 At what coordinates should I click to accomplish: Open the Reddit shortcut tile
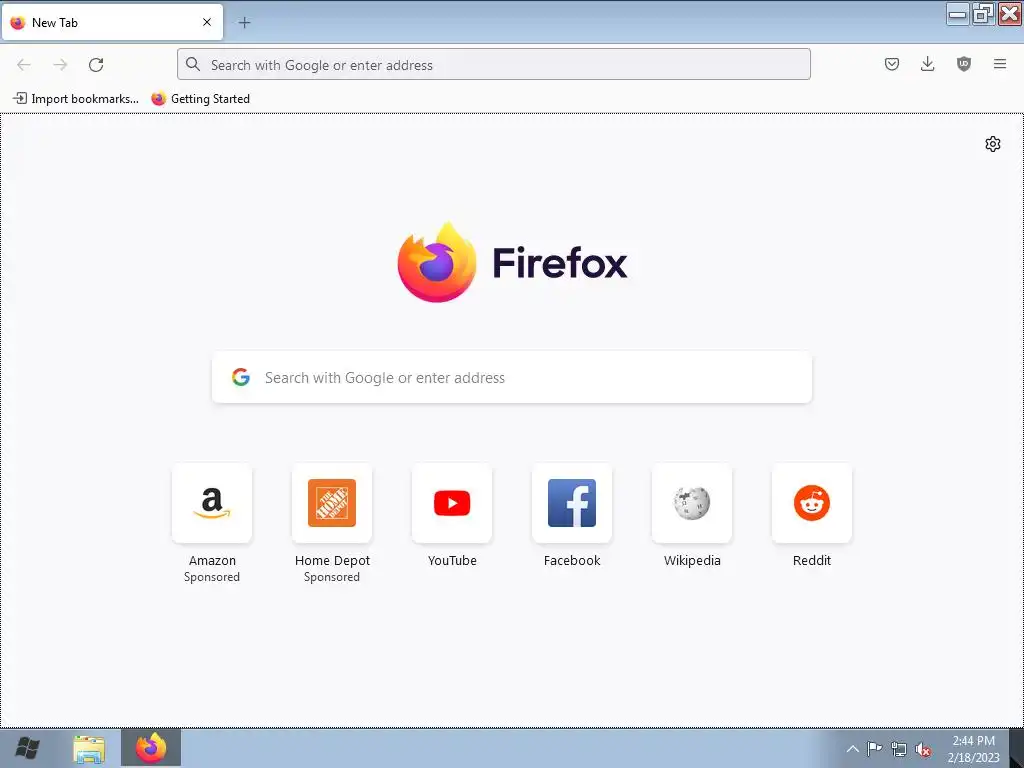[x=812, y=503]
